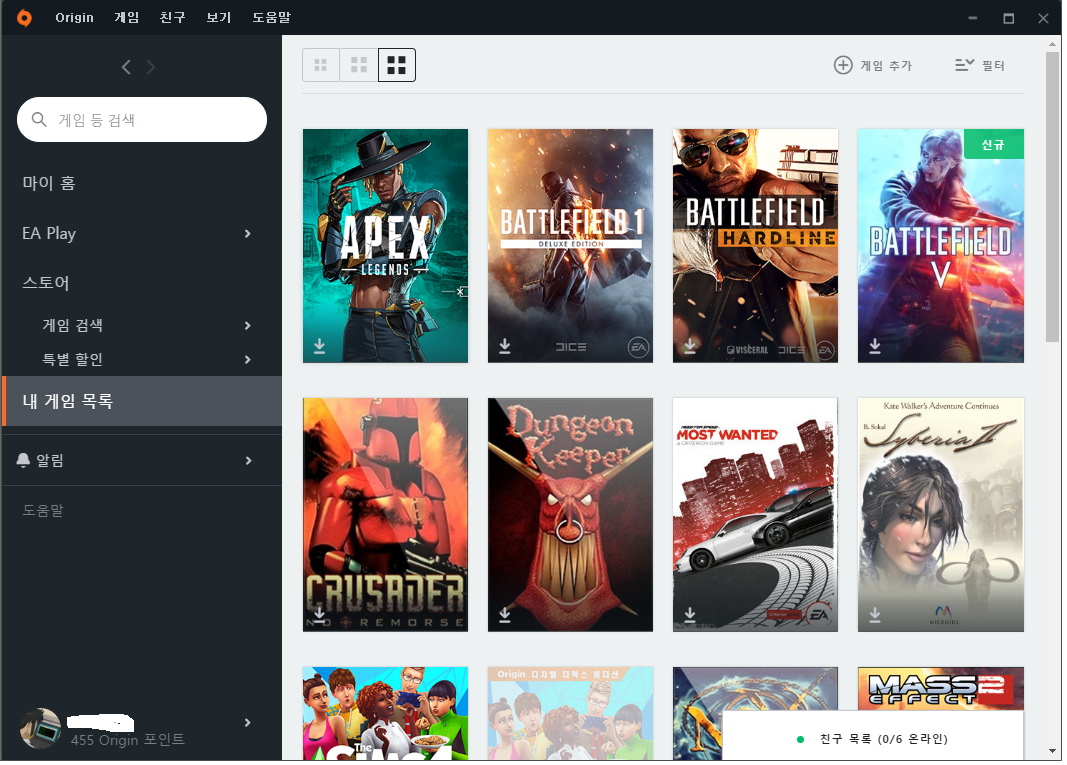
Task: Open the 보기 menu
Action: [x=218, y=18]
